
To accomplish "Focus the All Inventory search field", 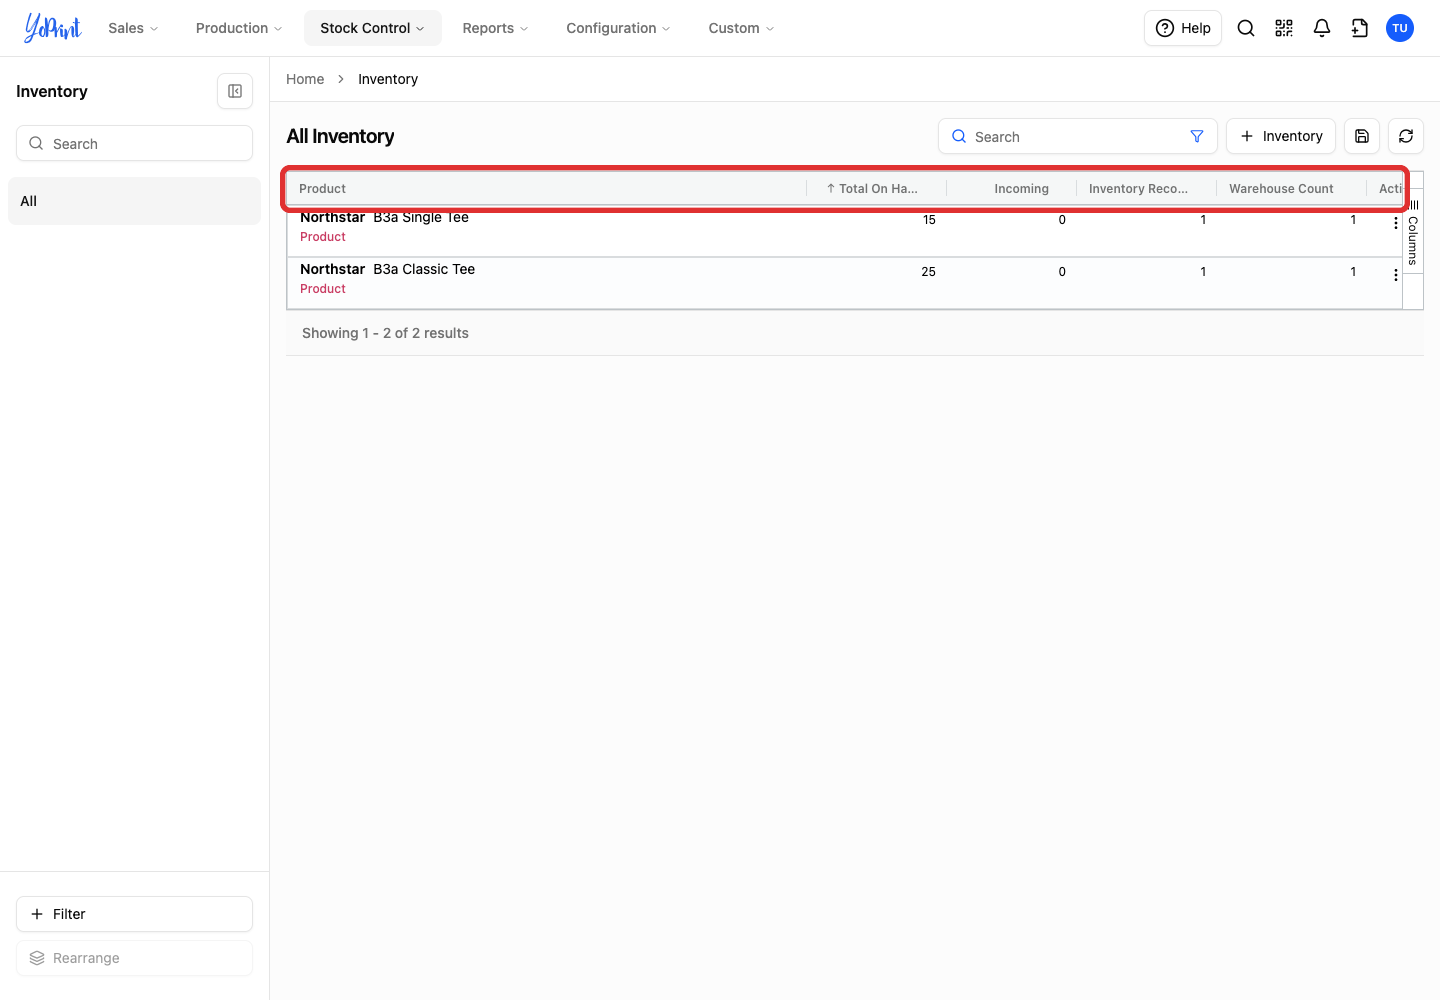I will (1077, 136).
